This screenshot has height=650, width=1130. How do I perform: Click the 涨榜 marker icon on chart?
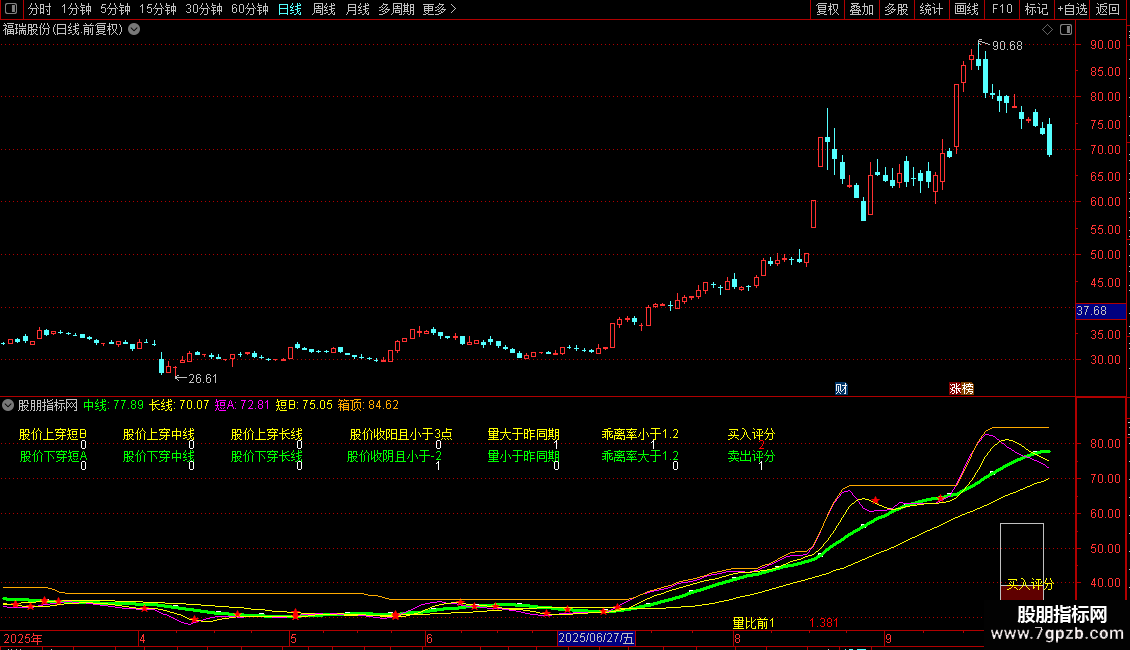[961, 389]
